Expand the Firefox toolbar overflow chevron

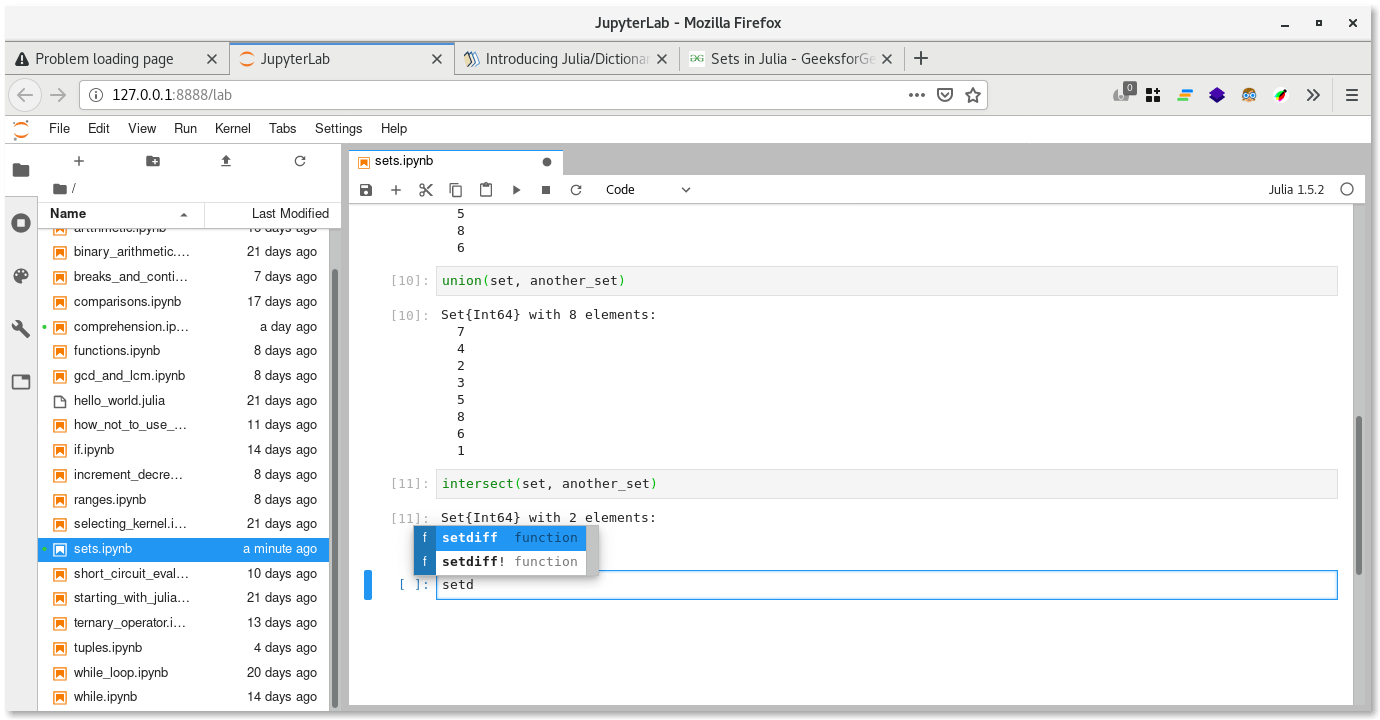pos(1313,94)
